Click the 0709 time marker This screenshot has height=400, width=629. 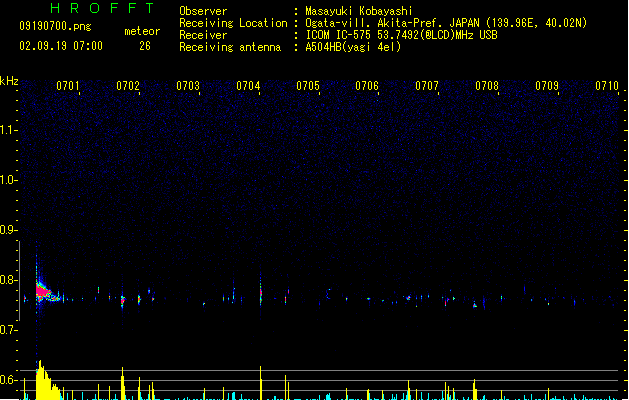point(547,85)
